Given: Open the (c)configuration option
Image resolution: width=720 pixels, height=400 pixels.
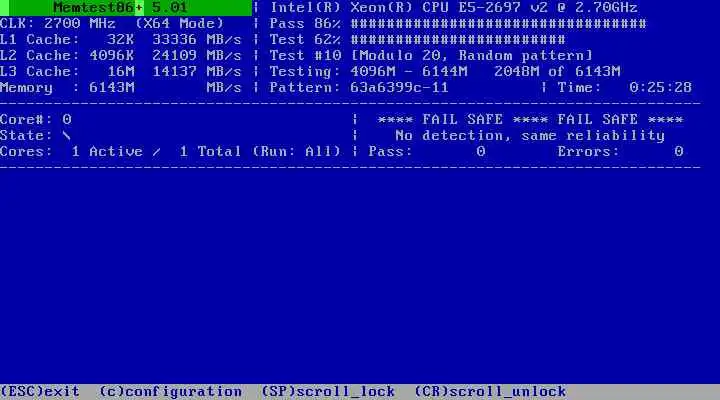Looking at the screenshot, I should coord(171,392).
